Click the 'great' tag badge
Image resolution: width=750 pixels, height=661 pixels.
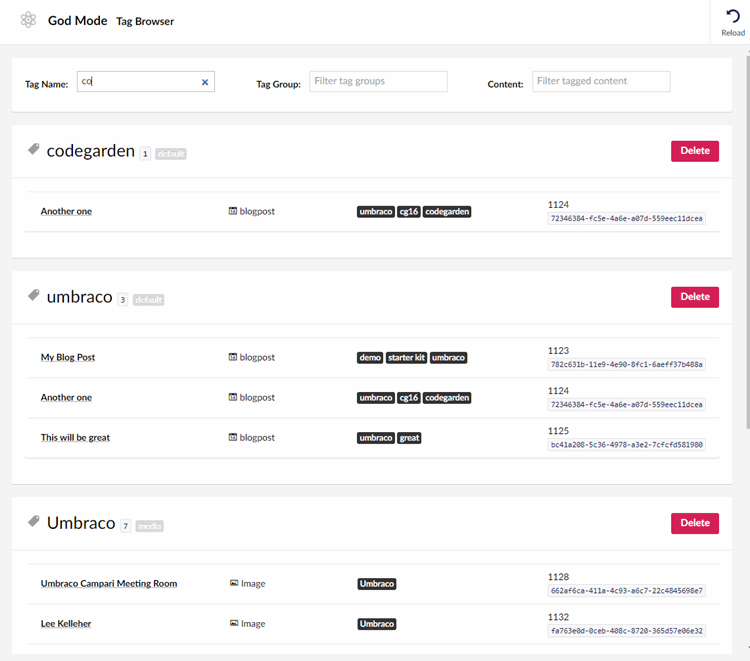(409, 438)
